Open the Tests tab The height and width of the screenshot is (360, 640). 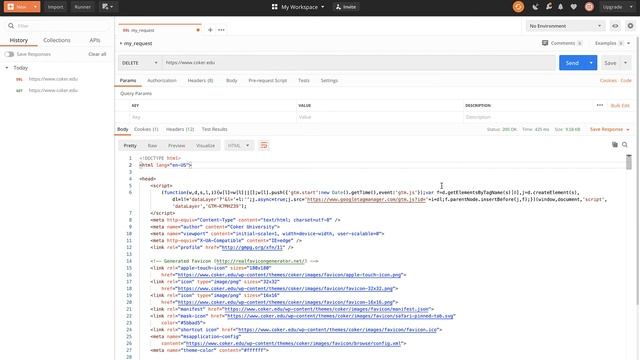point(304,80)
